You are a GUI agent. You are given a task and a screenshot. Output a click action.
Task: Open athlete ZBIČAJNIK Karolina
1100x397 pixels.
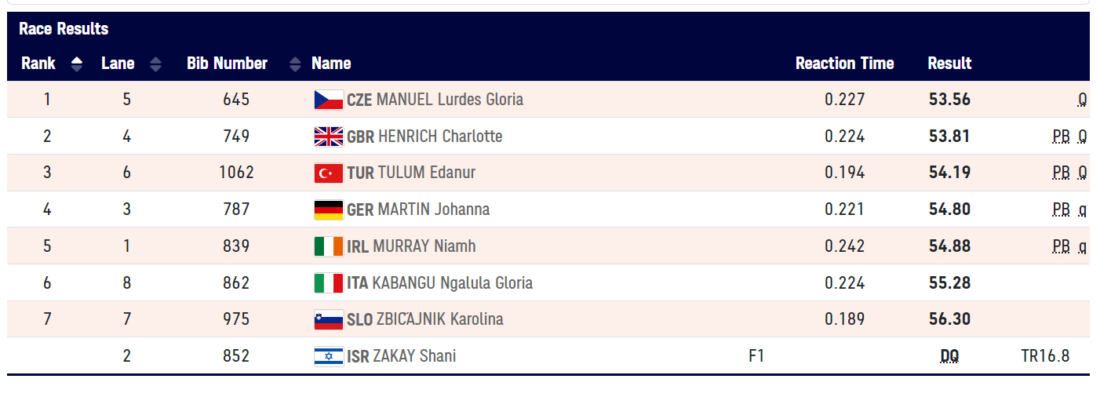(x=440, y=319)
